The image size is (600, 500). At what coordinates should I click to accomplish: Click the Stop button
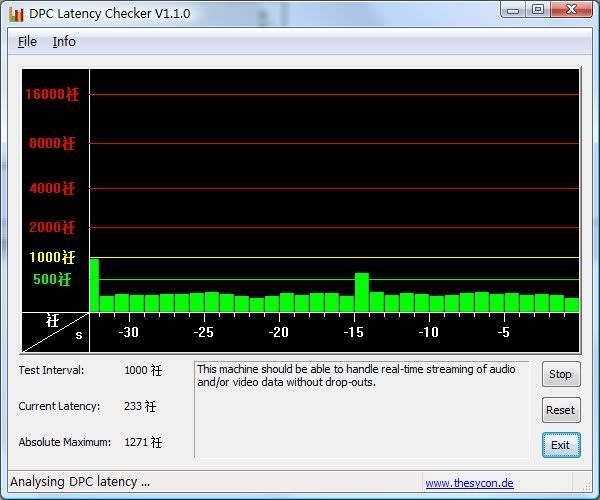[561, 374]
